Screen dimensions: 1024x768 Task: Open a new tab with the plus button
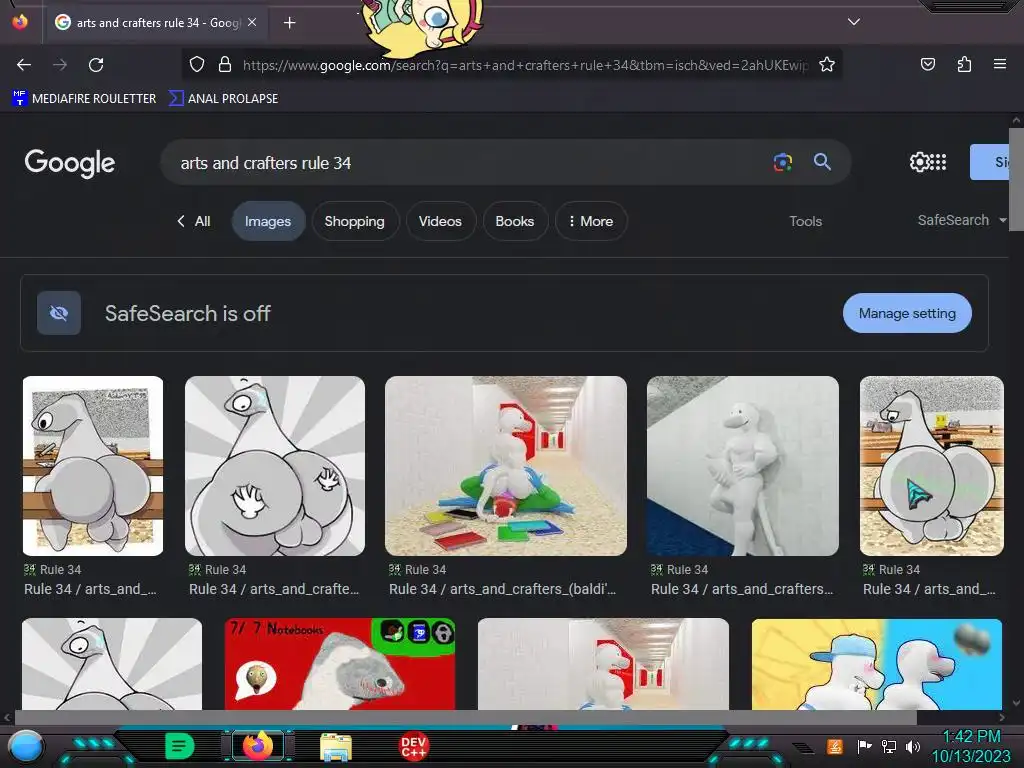[x=290, y=23]
